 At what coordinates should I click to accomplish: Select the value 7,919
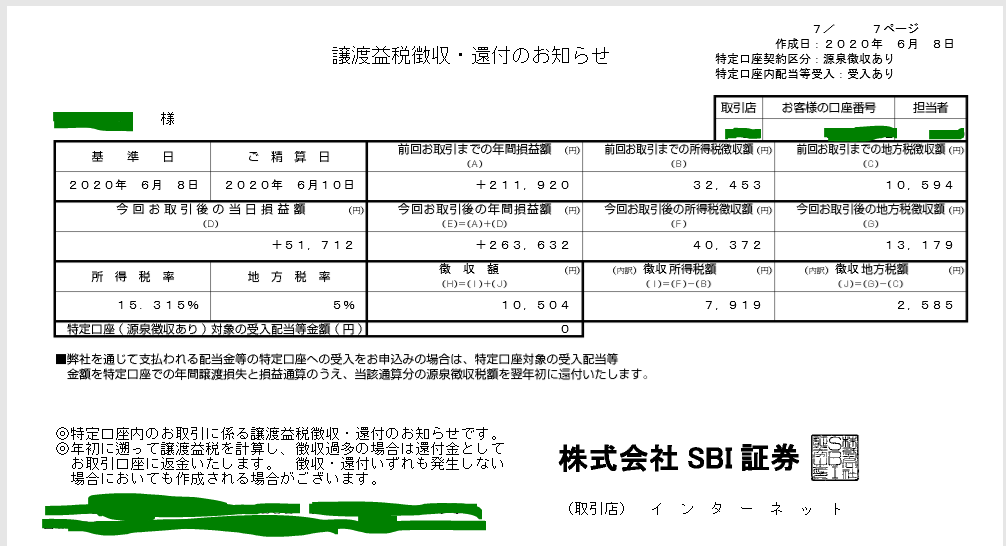tap(733, 305)
